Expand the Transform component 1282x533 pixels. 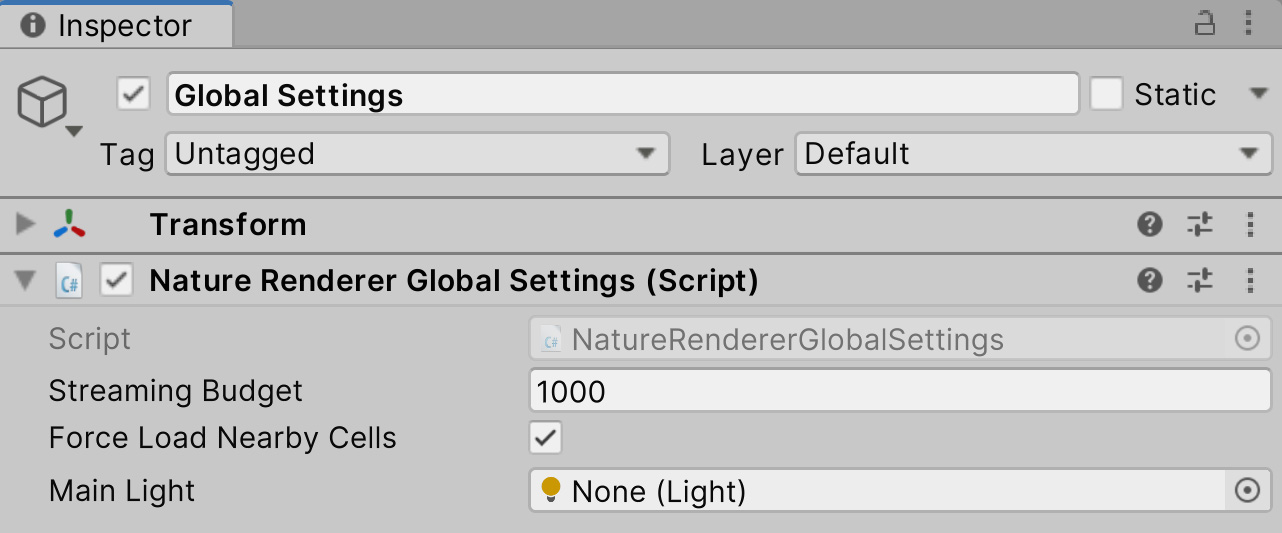click(x=25, y=225)
